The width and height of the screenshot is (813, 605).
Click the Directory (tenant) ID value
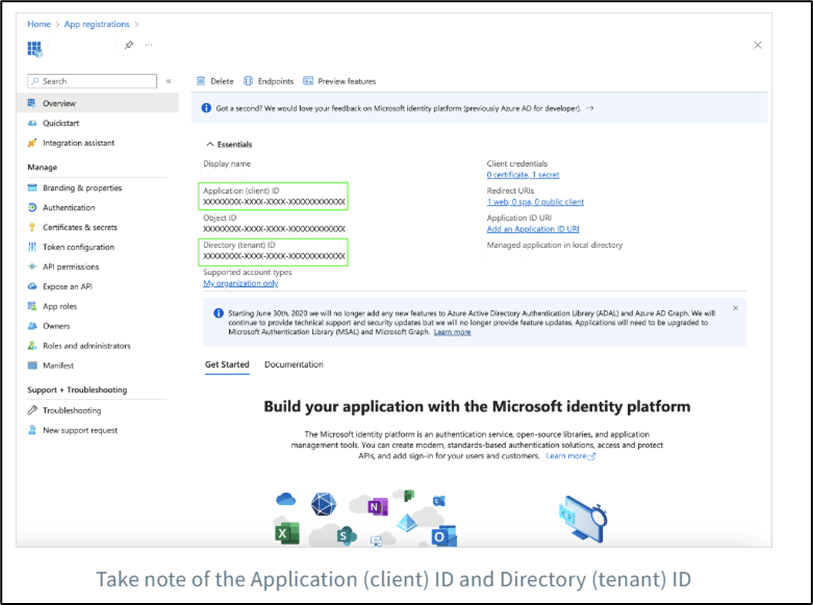click(274, 256)
